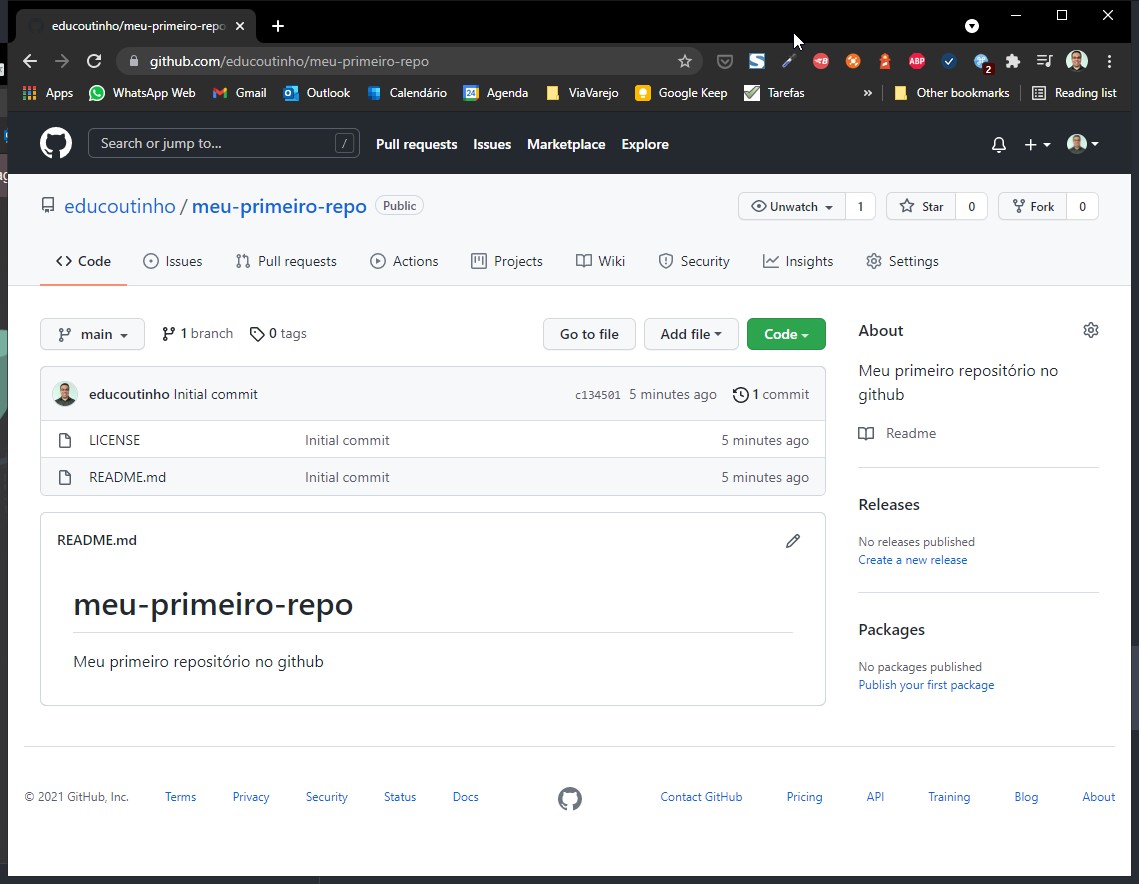The height and width of the screenshot is (884, 1139).
Task: Click the GitHub logo in footer
Action: (x=570, y=798)
